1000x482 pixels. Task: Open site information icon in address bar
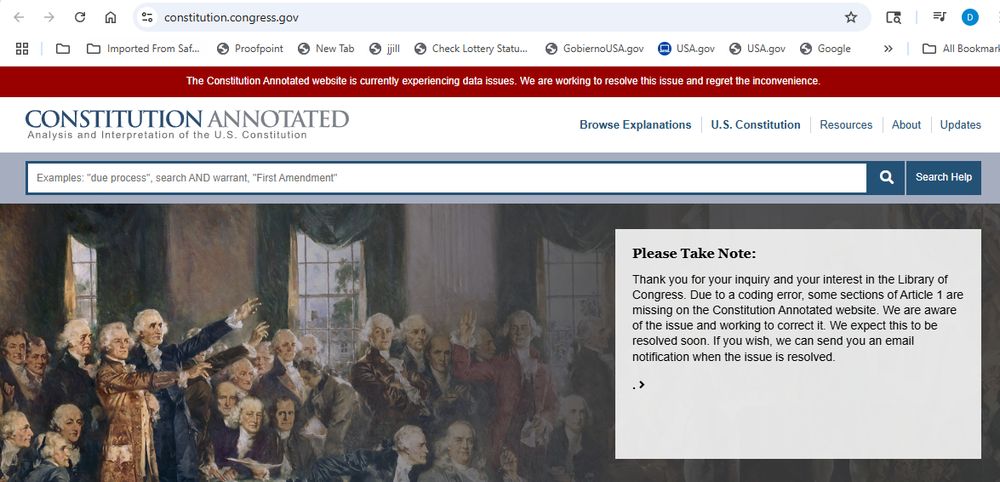click(147, 17)
